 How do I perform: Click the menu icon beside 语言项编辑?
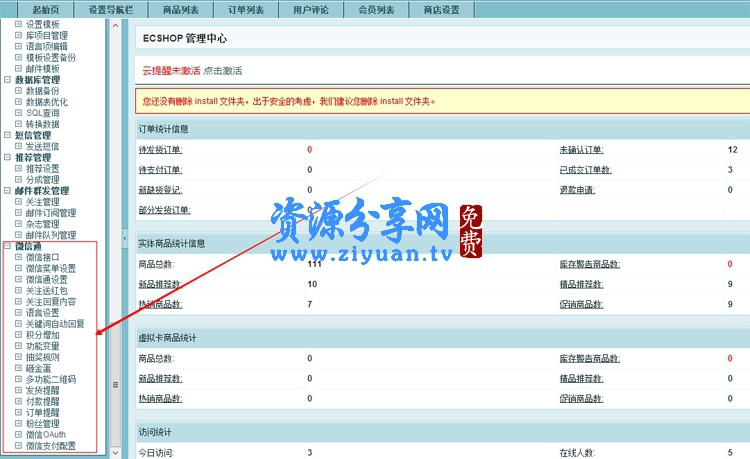pos(18,46)
